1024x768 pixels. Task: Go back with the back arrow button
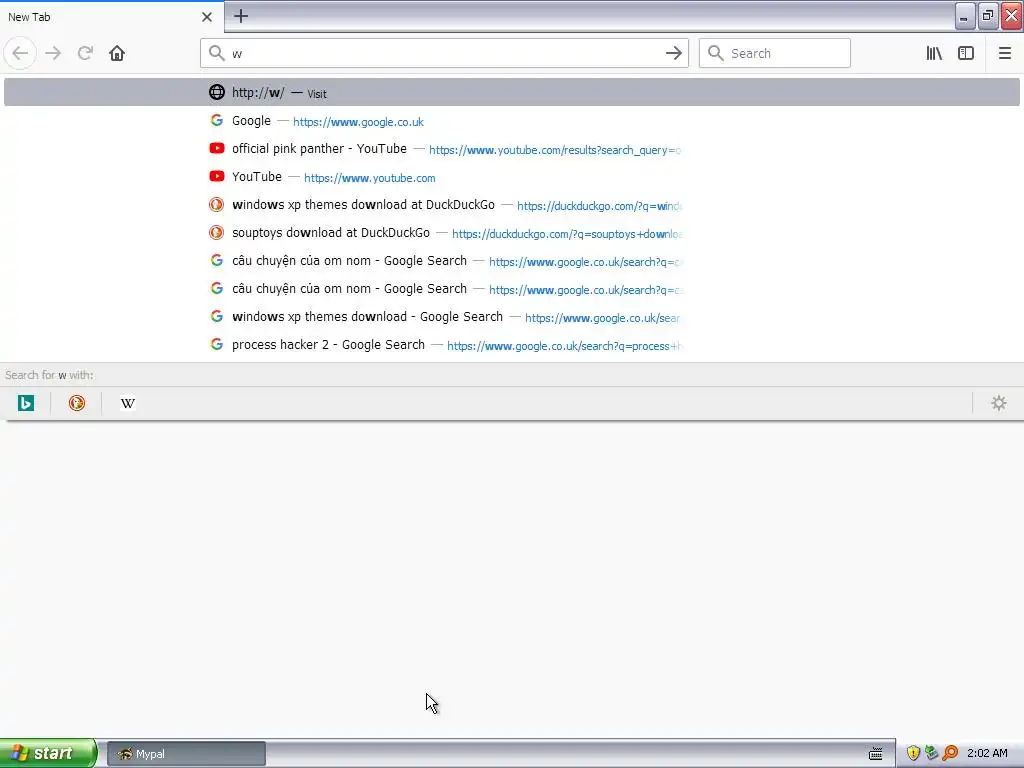pos(20,53)
